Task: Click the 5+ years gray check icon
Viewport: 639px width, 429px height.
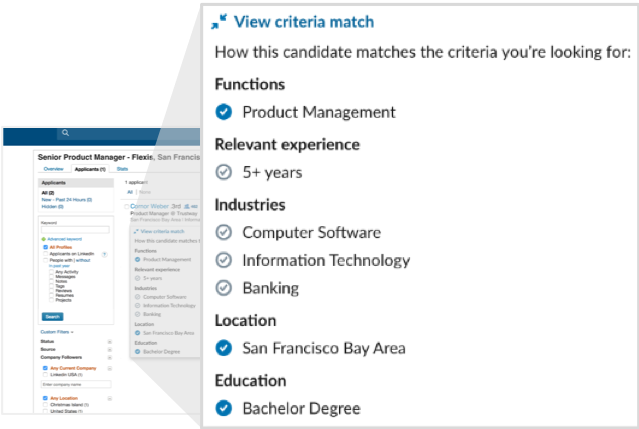Action: pyautogui.click(x=224, y=172)
